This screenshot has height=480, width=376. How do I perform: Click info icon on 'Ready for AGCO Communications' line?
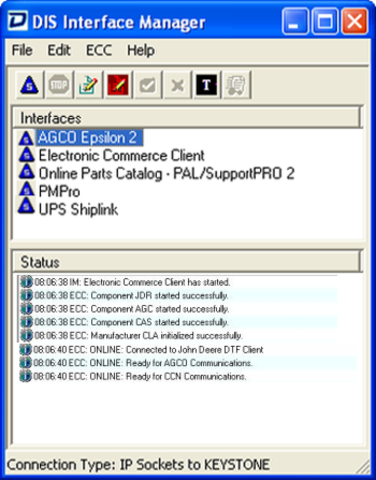click(25, 363)
